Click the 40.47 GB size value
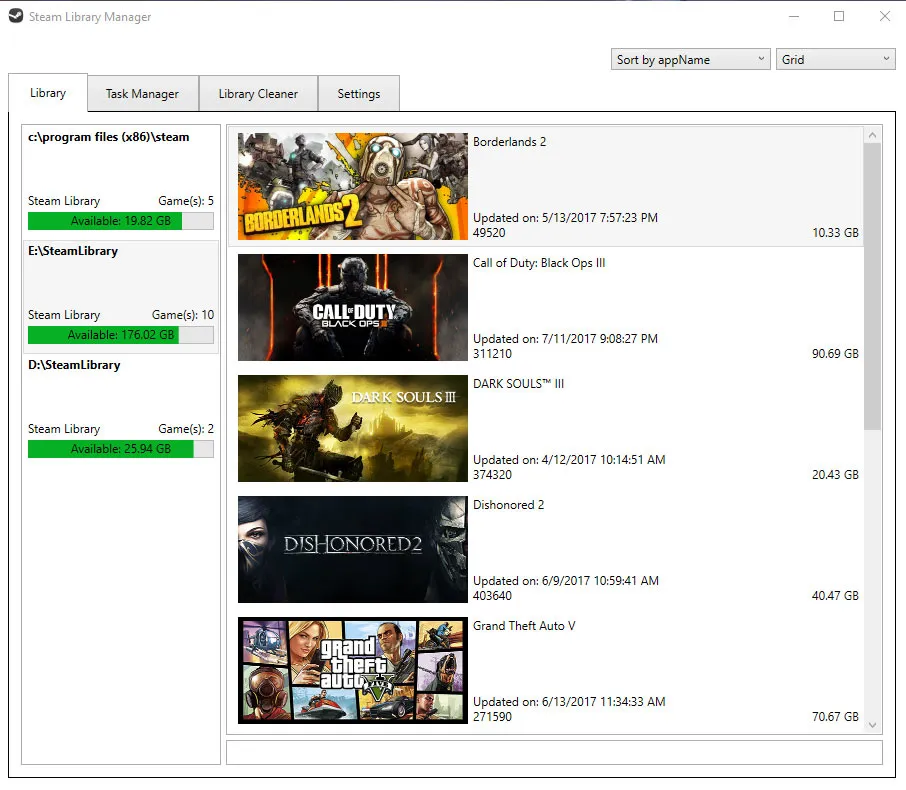The height and width of the screenshot is (790, 906). [x=836, y=596]
